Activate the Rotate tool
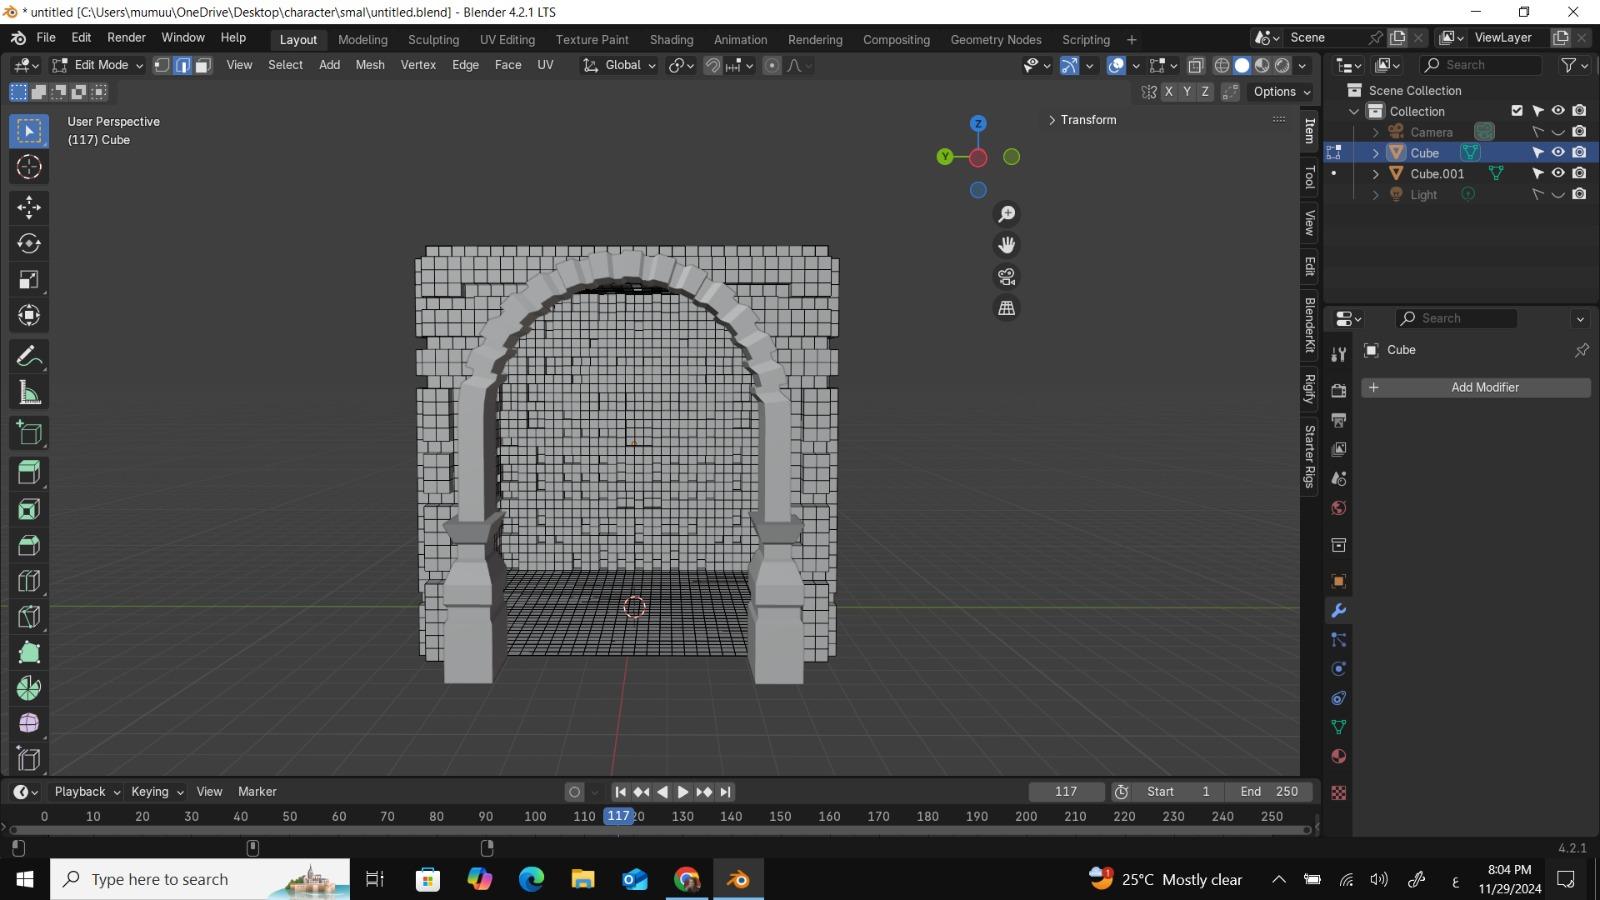The image size is (1600, 900). click(29, 243)
